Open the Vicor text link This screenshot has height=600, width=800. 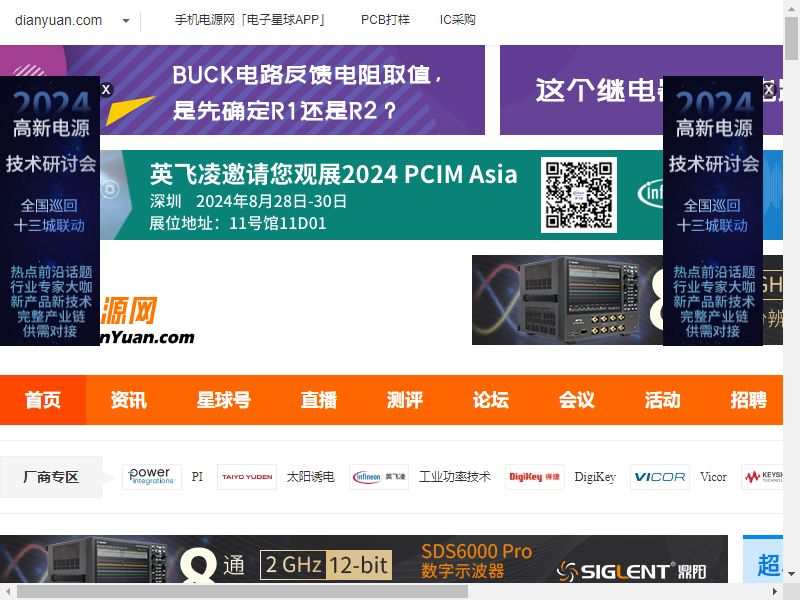point(713,477)
